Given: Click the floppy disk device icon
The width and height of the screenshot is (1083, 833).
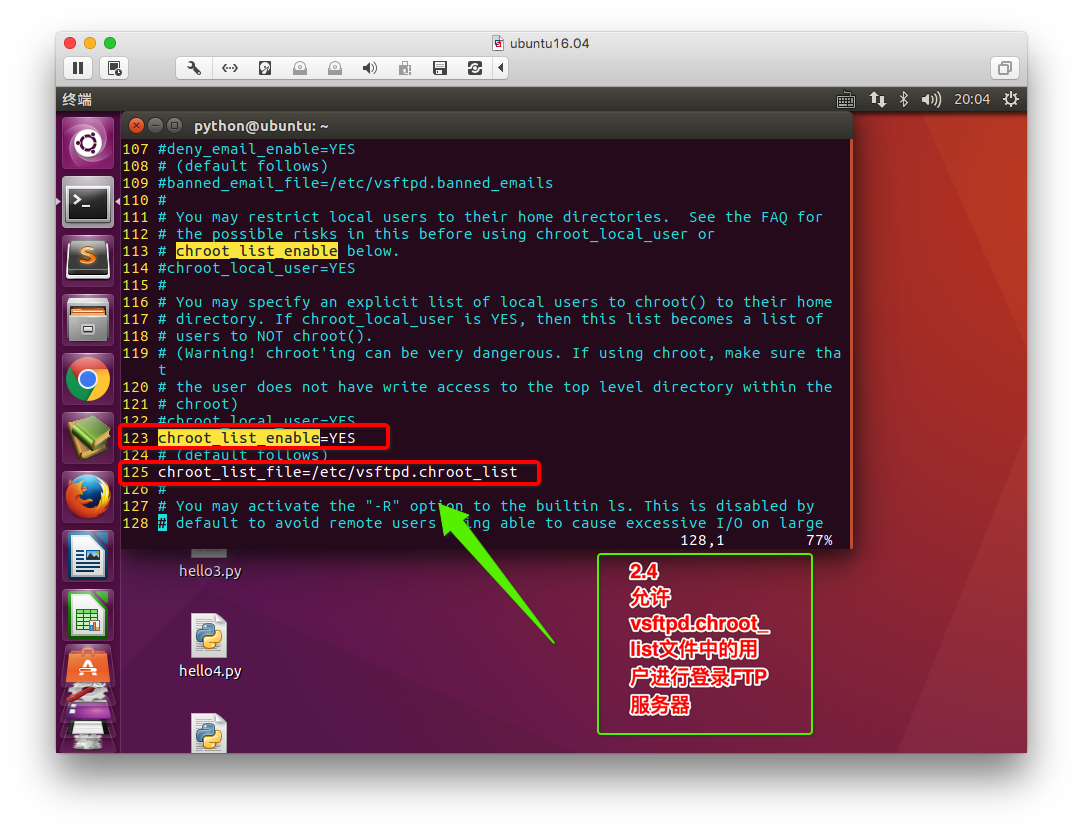Looking at the screenshot, I should [439, 68].
